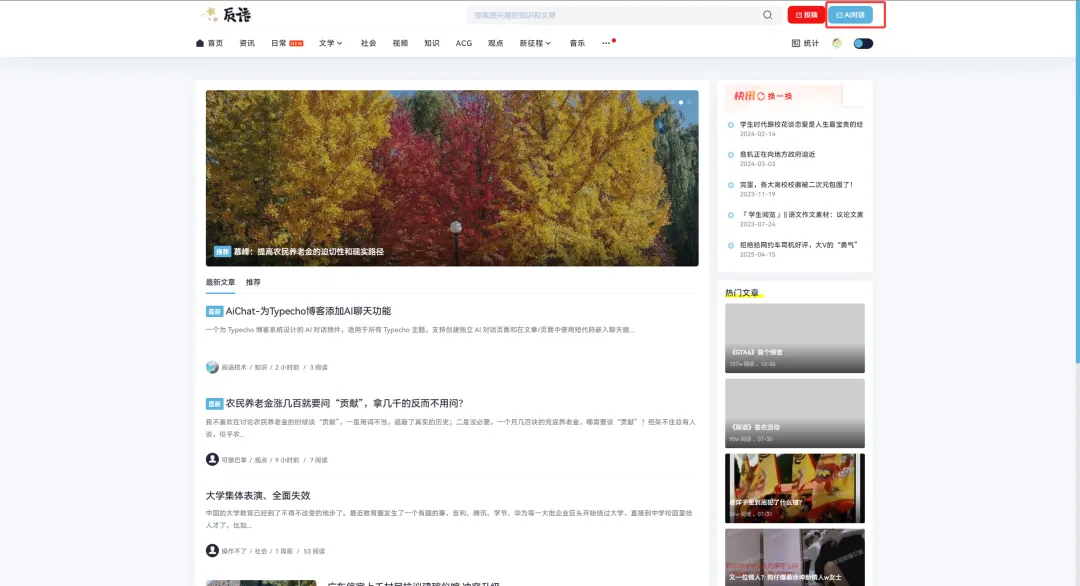Open the ··· more menu icon
Screen dimensions: 1080x586
coord(606,43)
